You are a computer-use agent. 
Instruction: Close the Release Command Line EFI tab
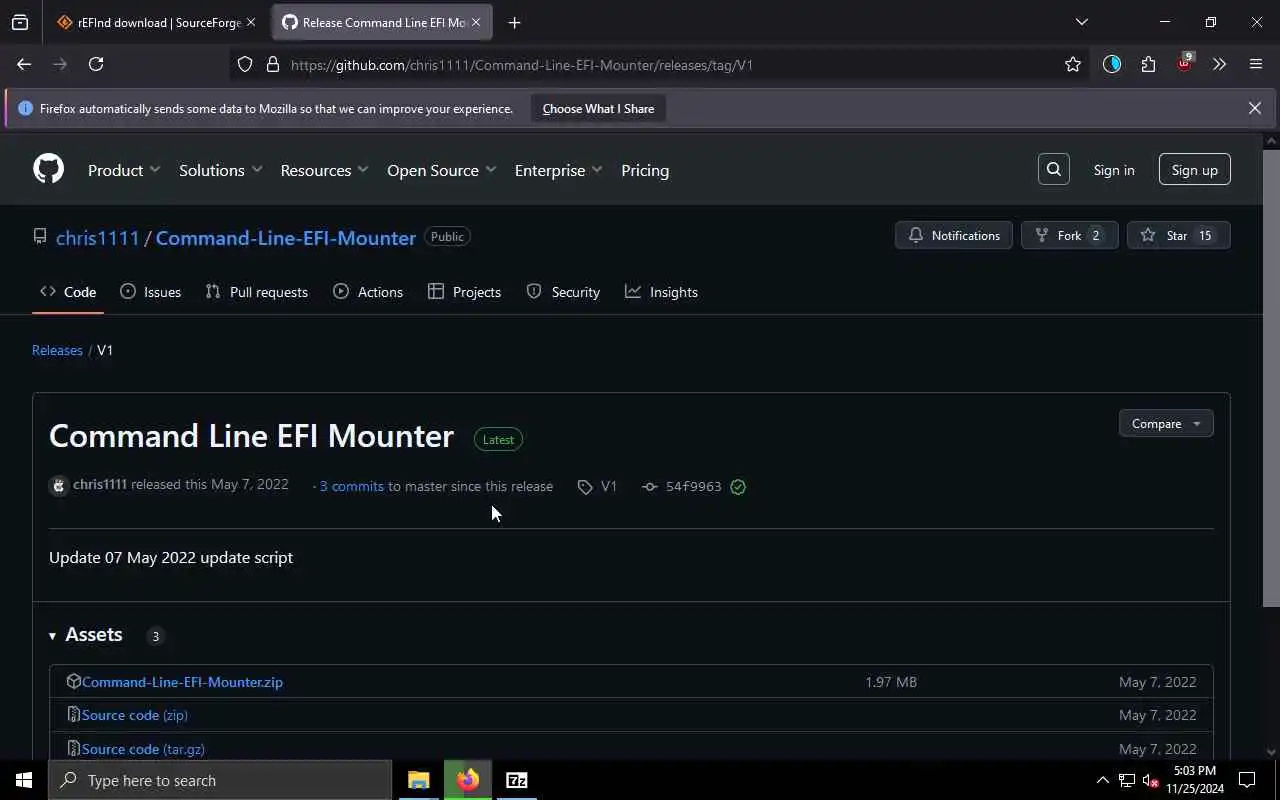[x=476, y=22]
